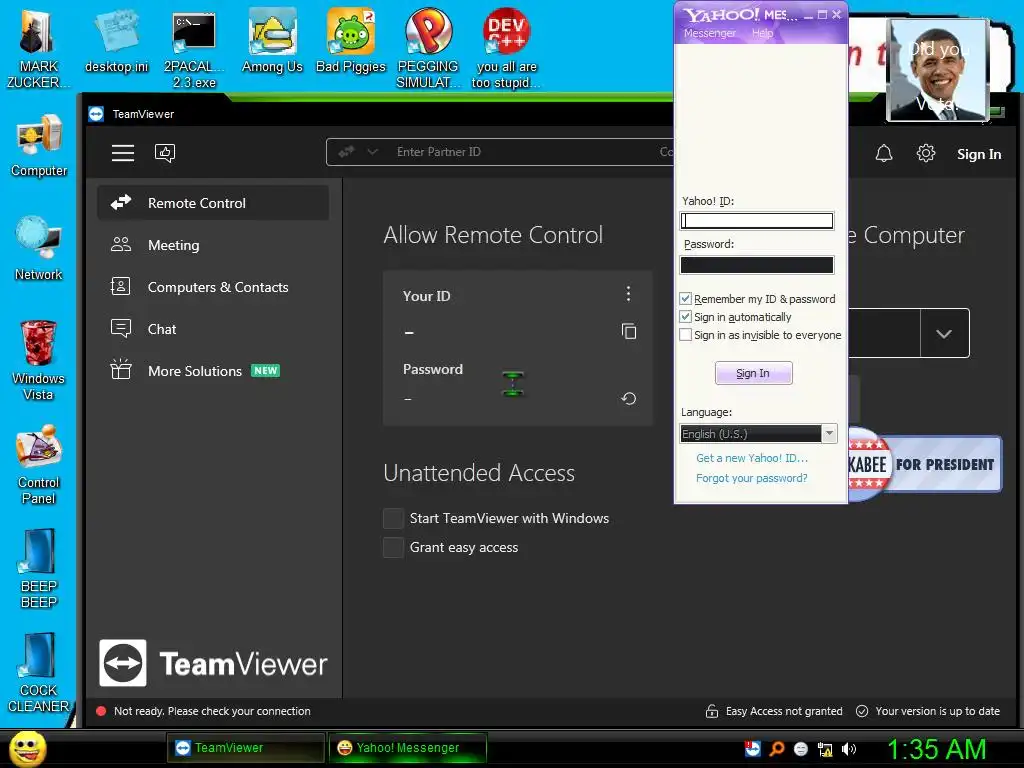Open the MARK ZUCKER desktop icon

click(x=39, y=49)
